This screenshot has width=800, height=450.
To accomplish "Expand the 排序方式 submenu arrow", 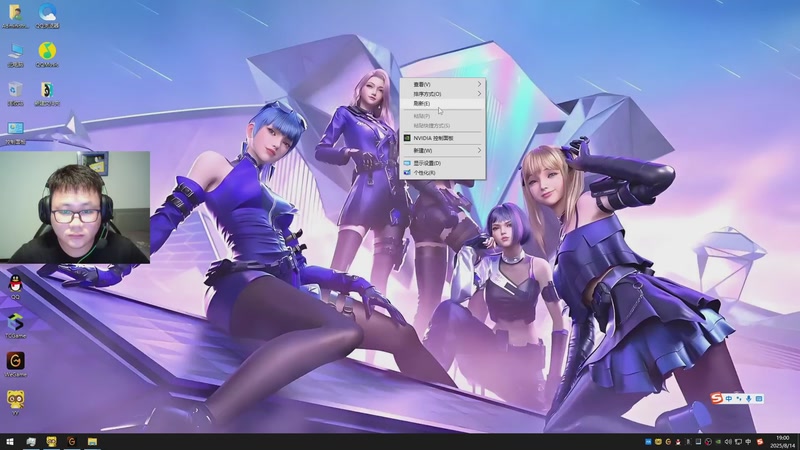I will point(479,94).
